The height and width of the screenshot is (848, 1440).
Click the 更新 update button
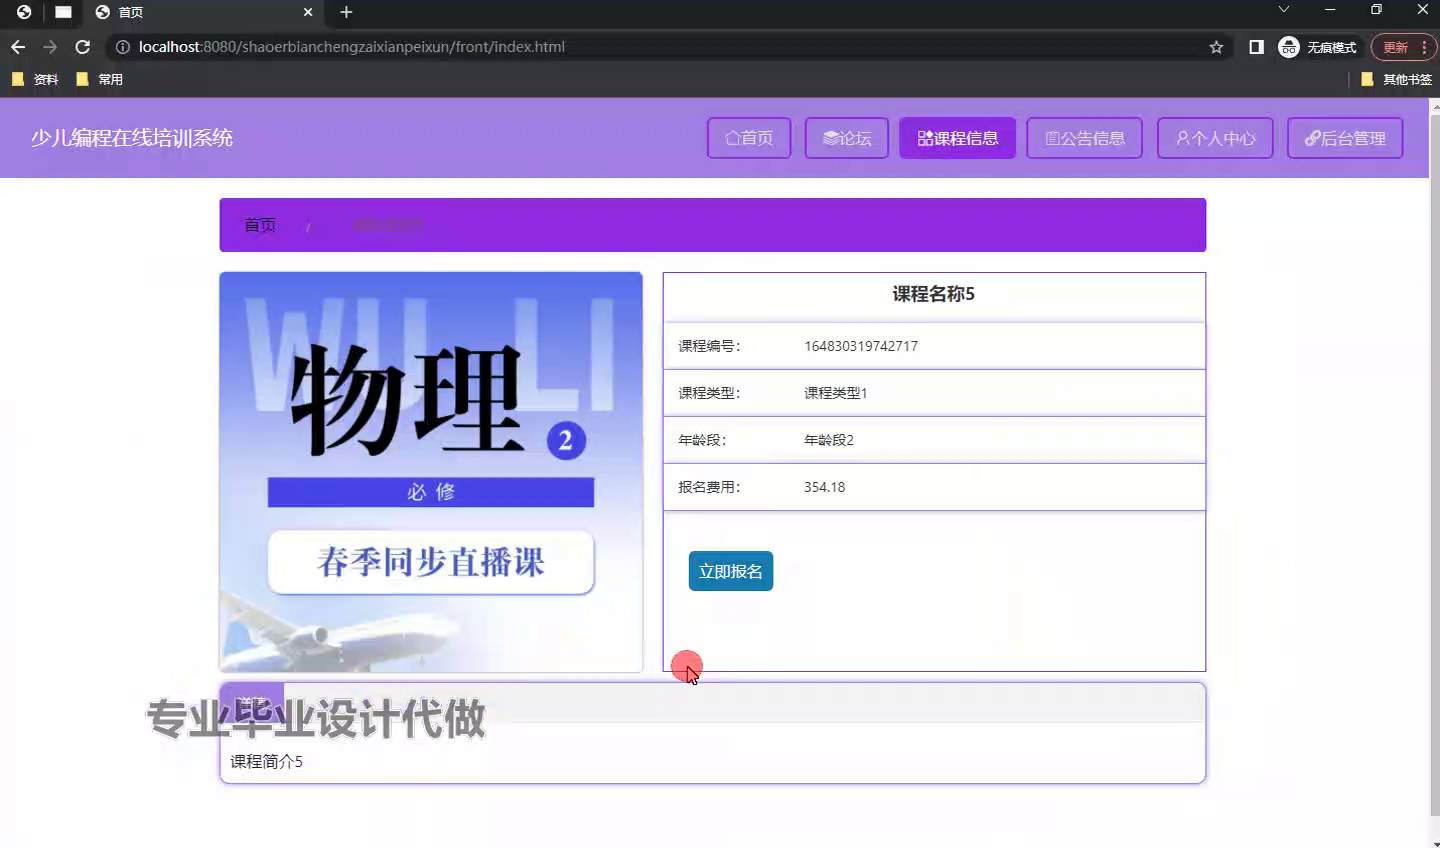point(1403,47)
